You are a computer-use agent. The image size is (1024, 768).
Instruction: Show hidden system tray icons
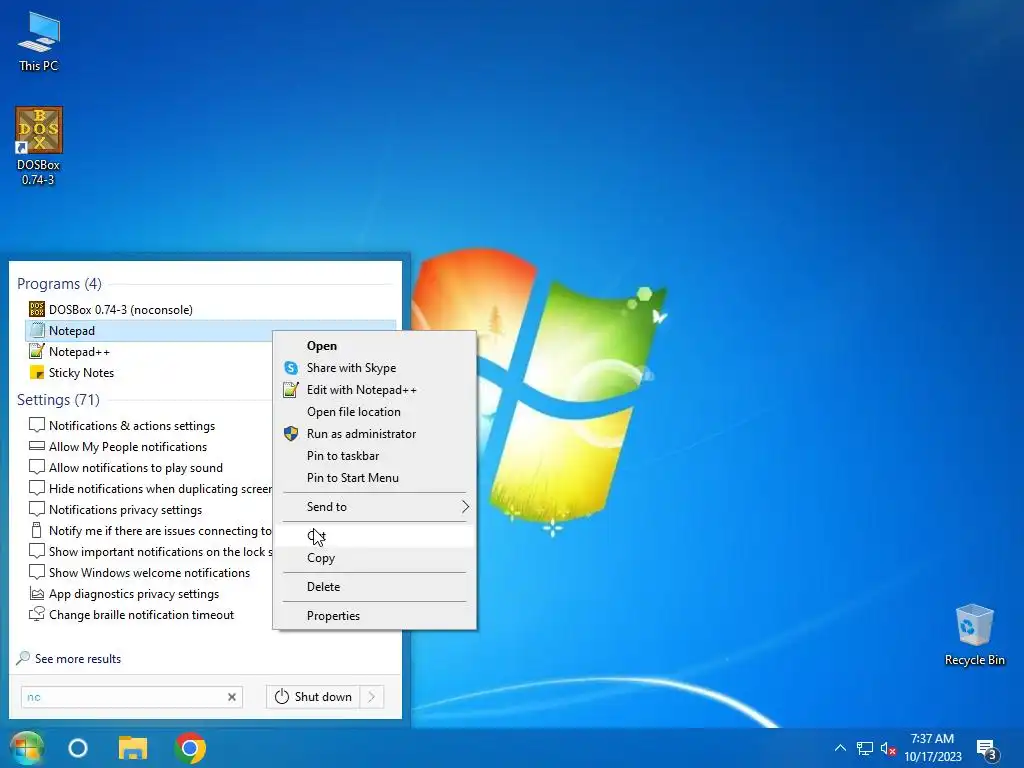coord(840,748)
